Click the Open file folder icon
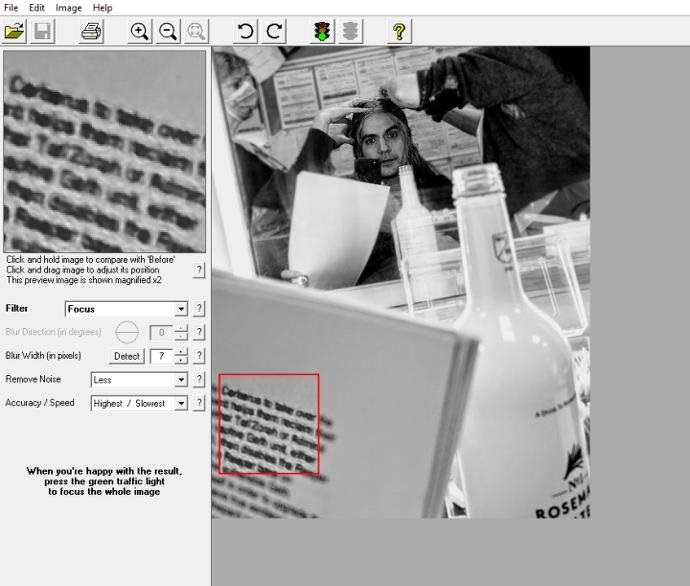Image resolution: width=690 pixels, height=586 pixels. click(x=15, y=31)
